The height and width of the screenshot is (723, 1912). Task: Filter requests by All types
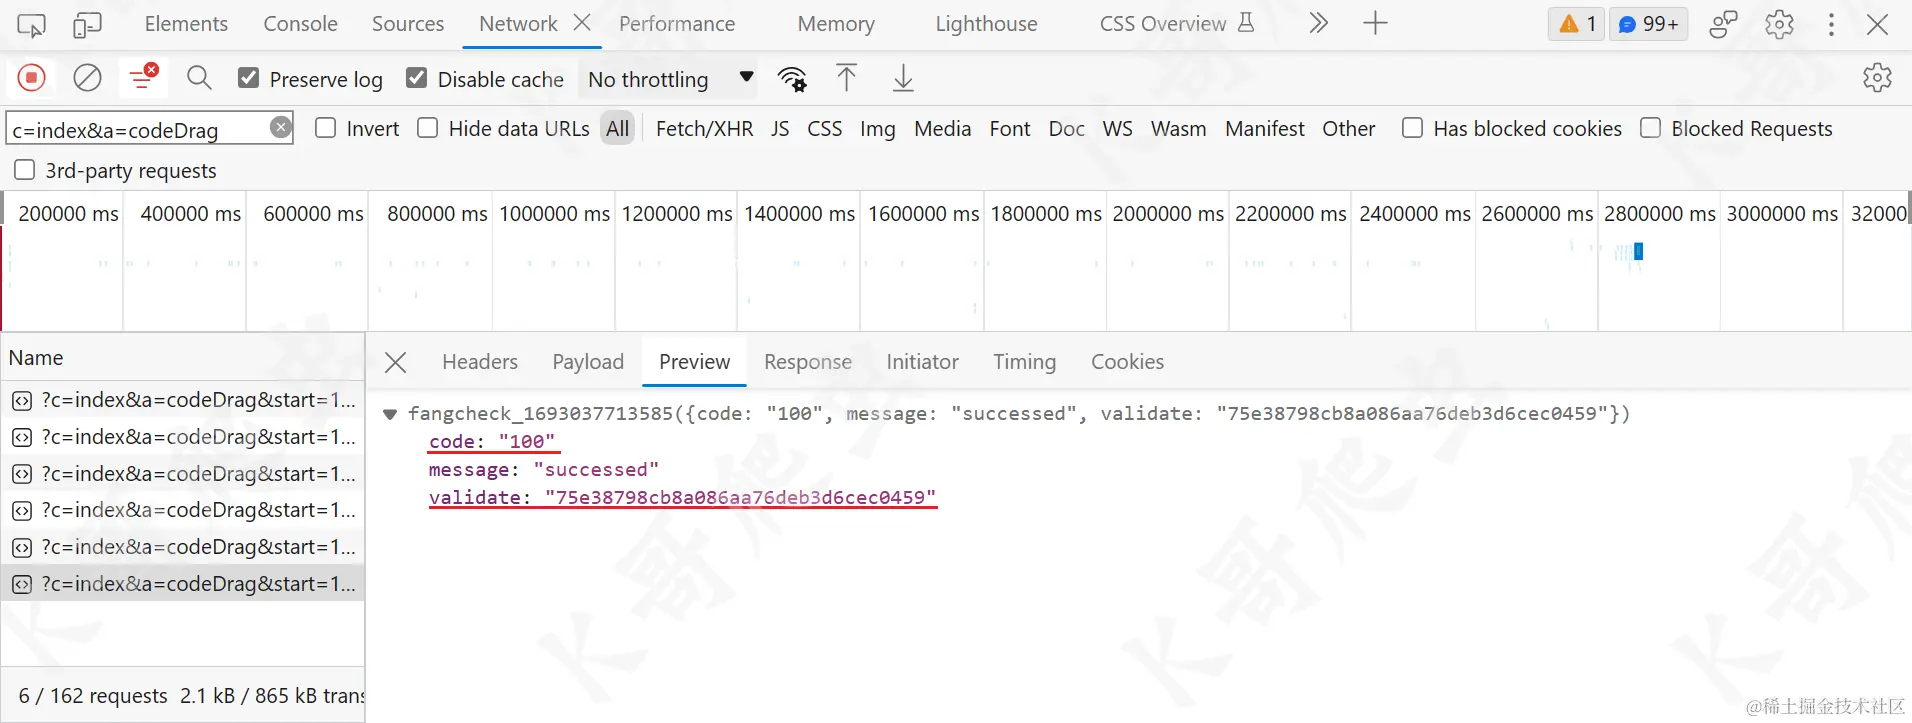coord(618,128)
